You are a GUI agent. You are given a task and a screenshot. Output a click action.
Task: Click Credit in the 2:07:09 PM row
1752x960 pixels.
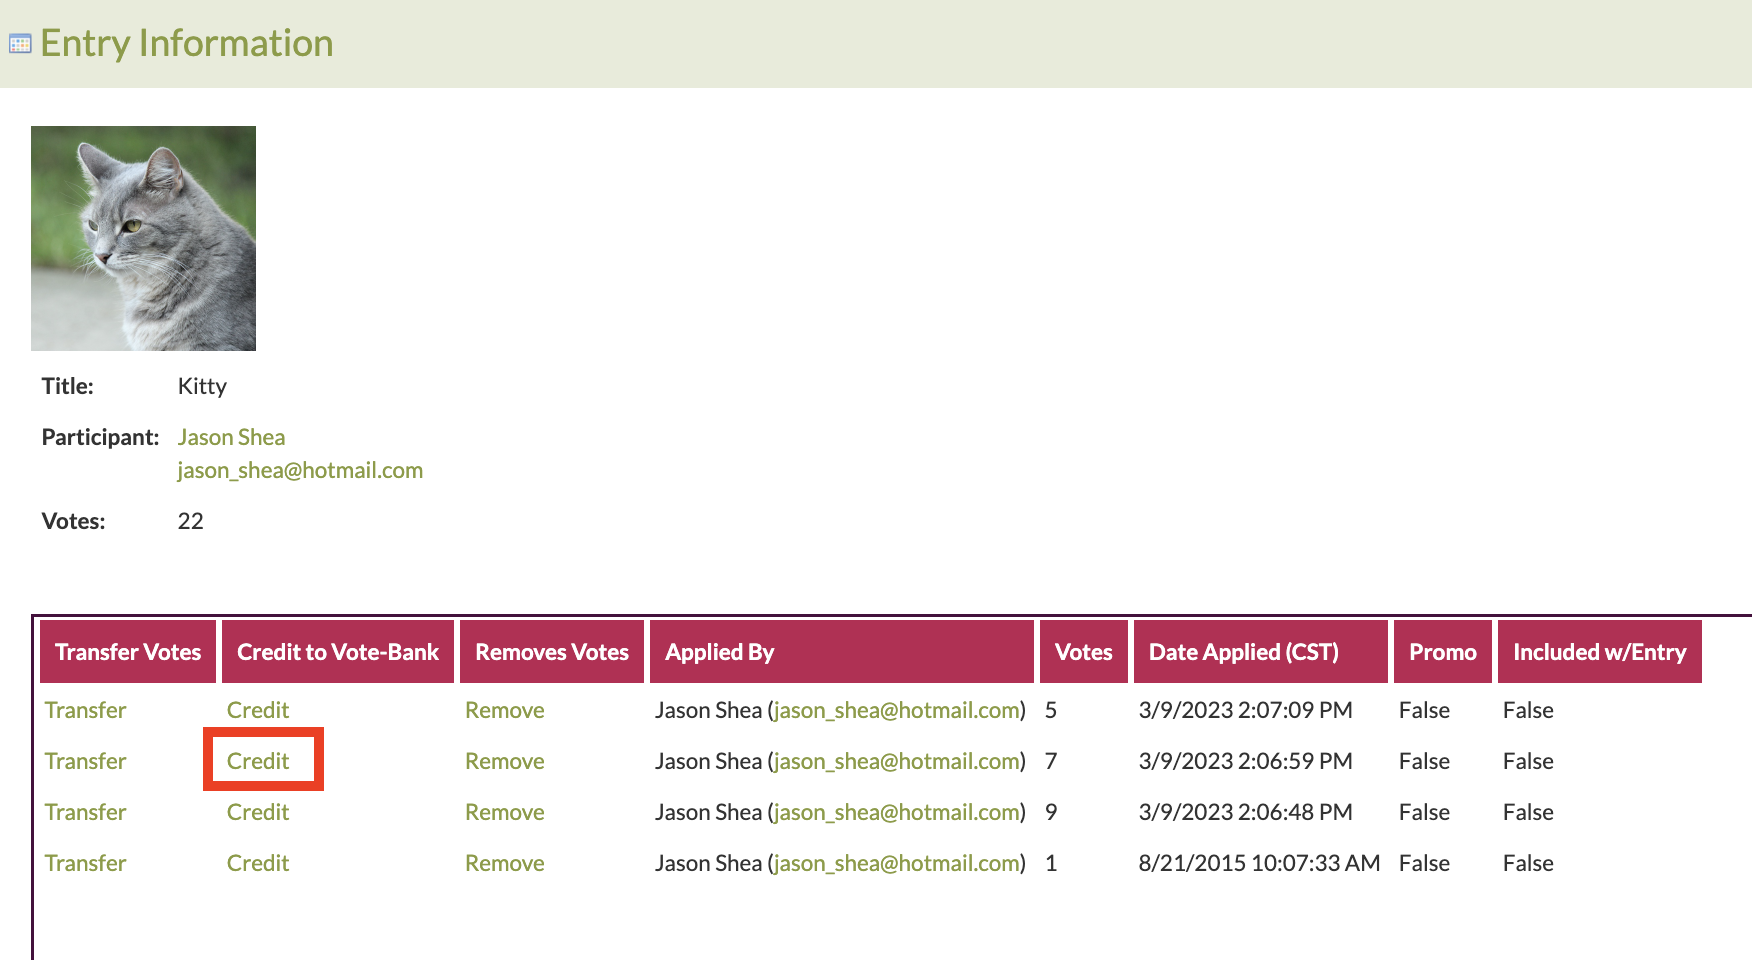[x=258, y=710]
